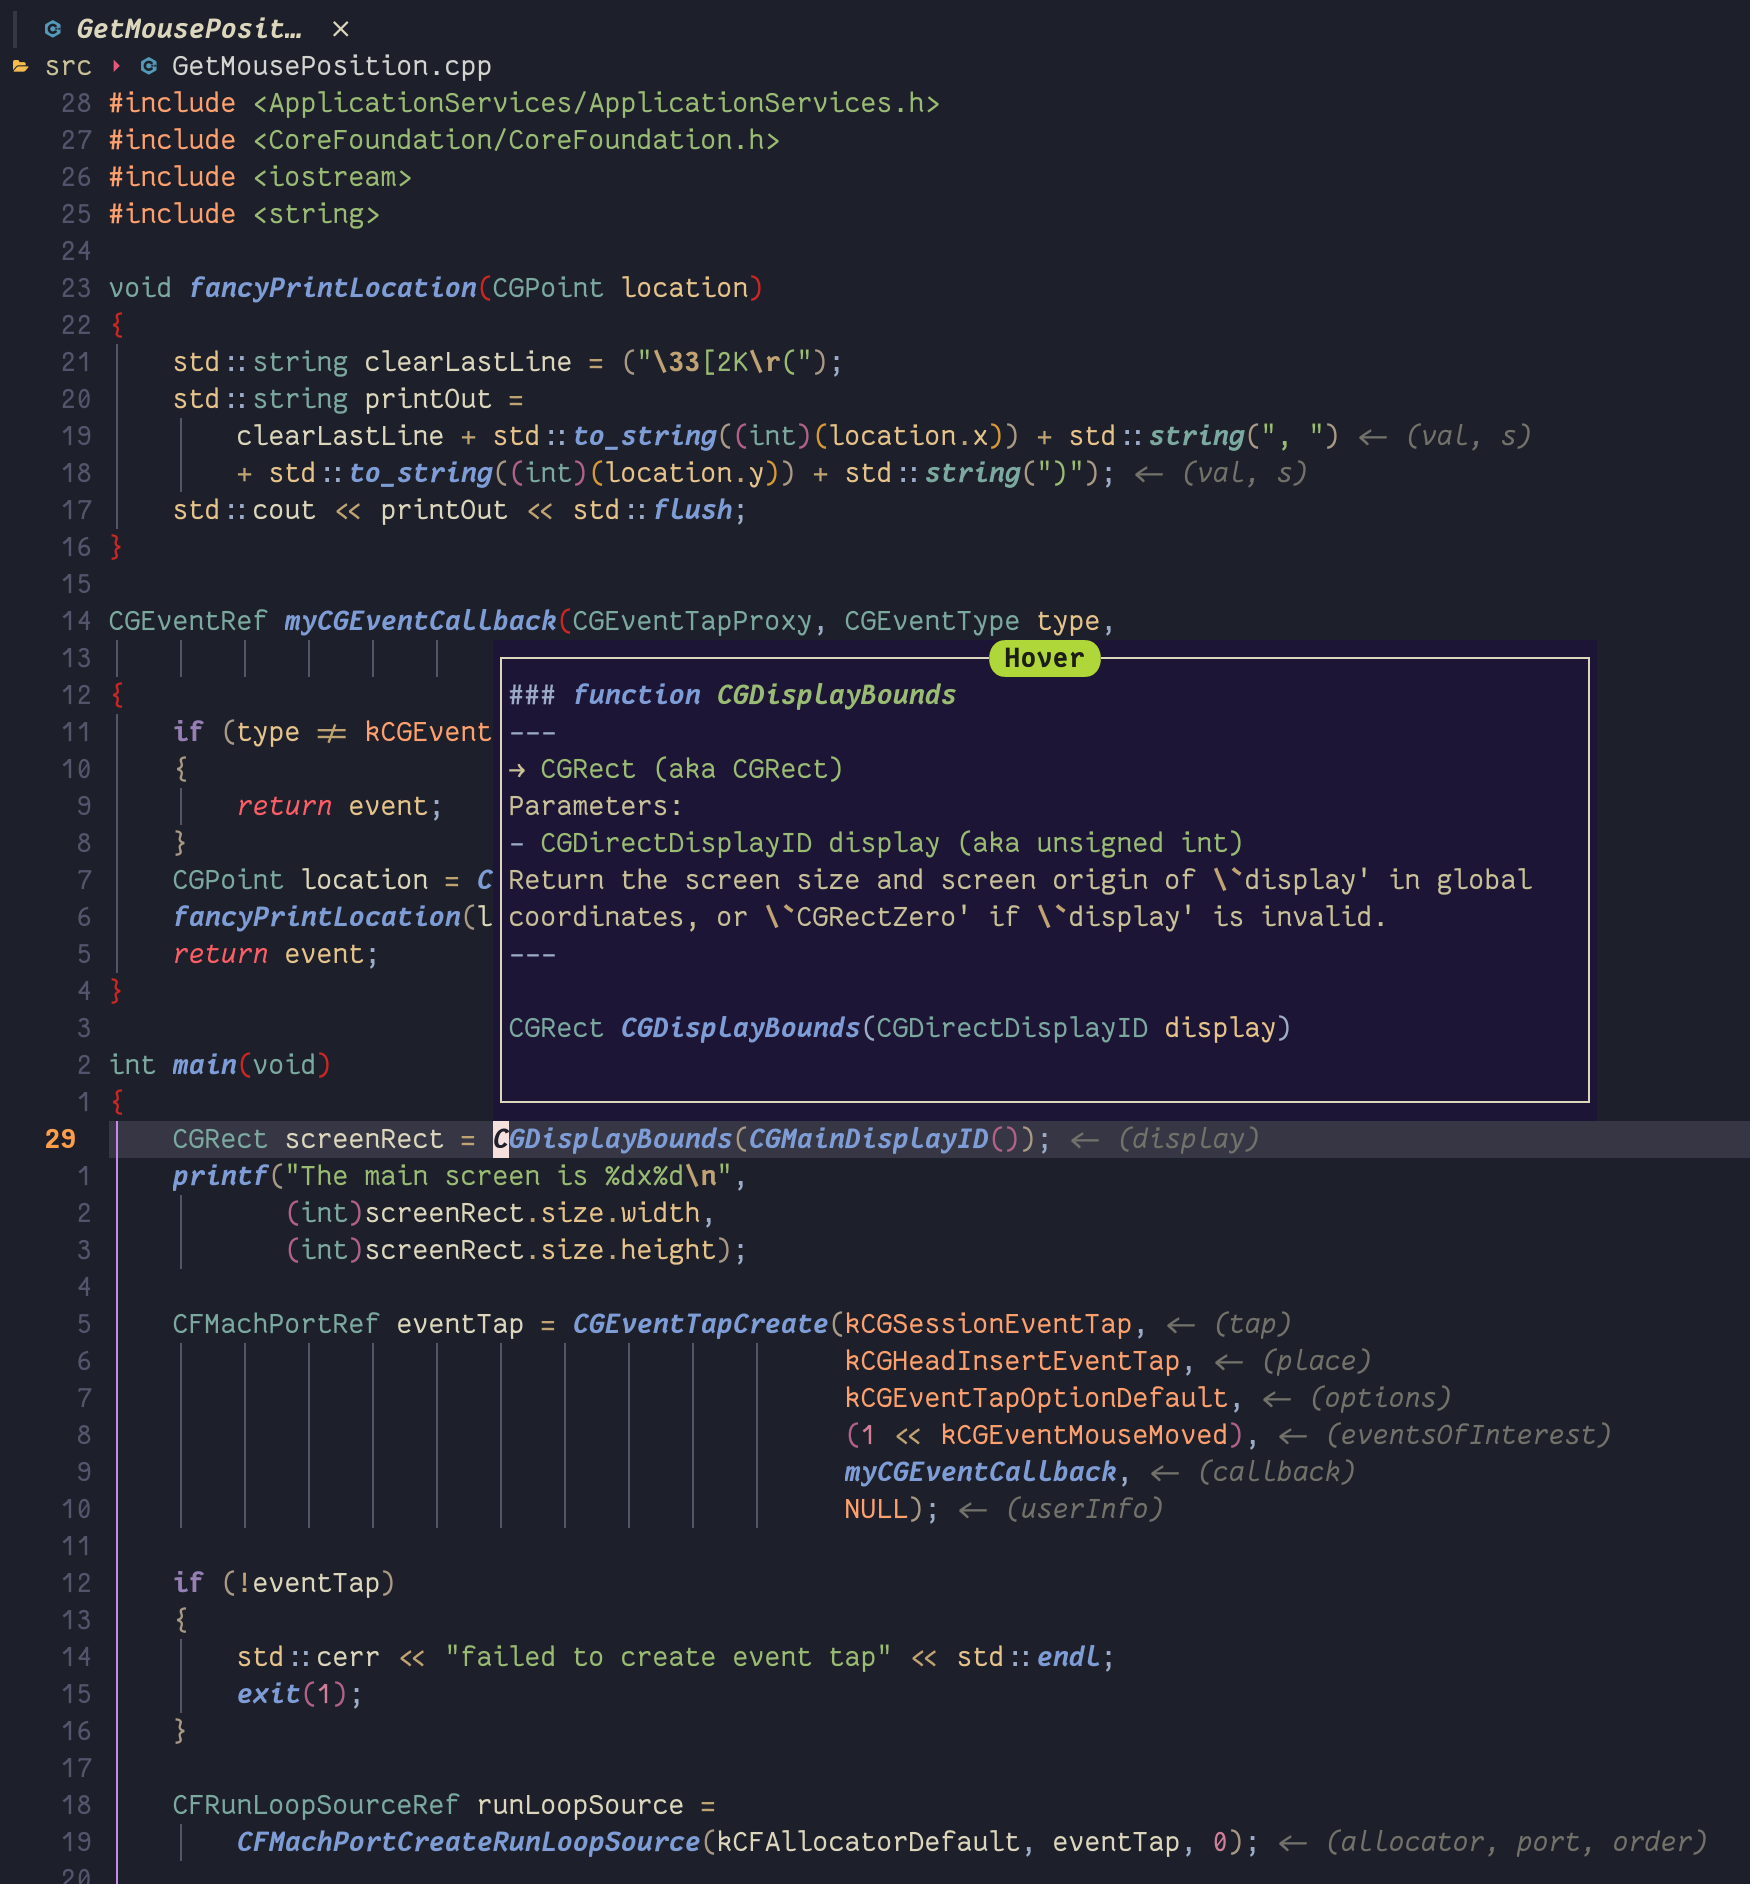Click the CGDisplayBounds signature inside the hover popup

[x=741, y=1027]
